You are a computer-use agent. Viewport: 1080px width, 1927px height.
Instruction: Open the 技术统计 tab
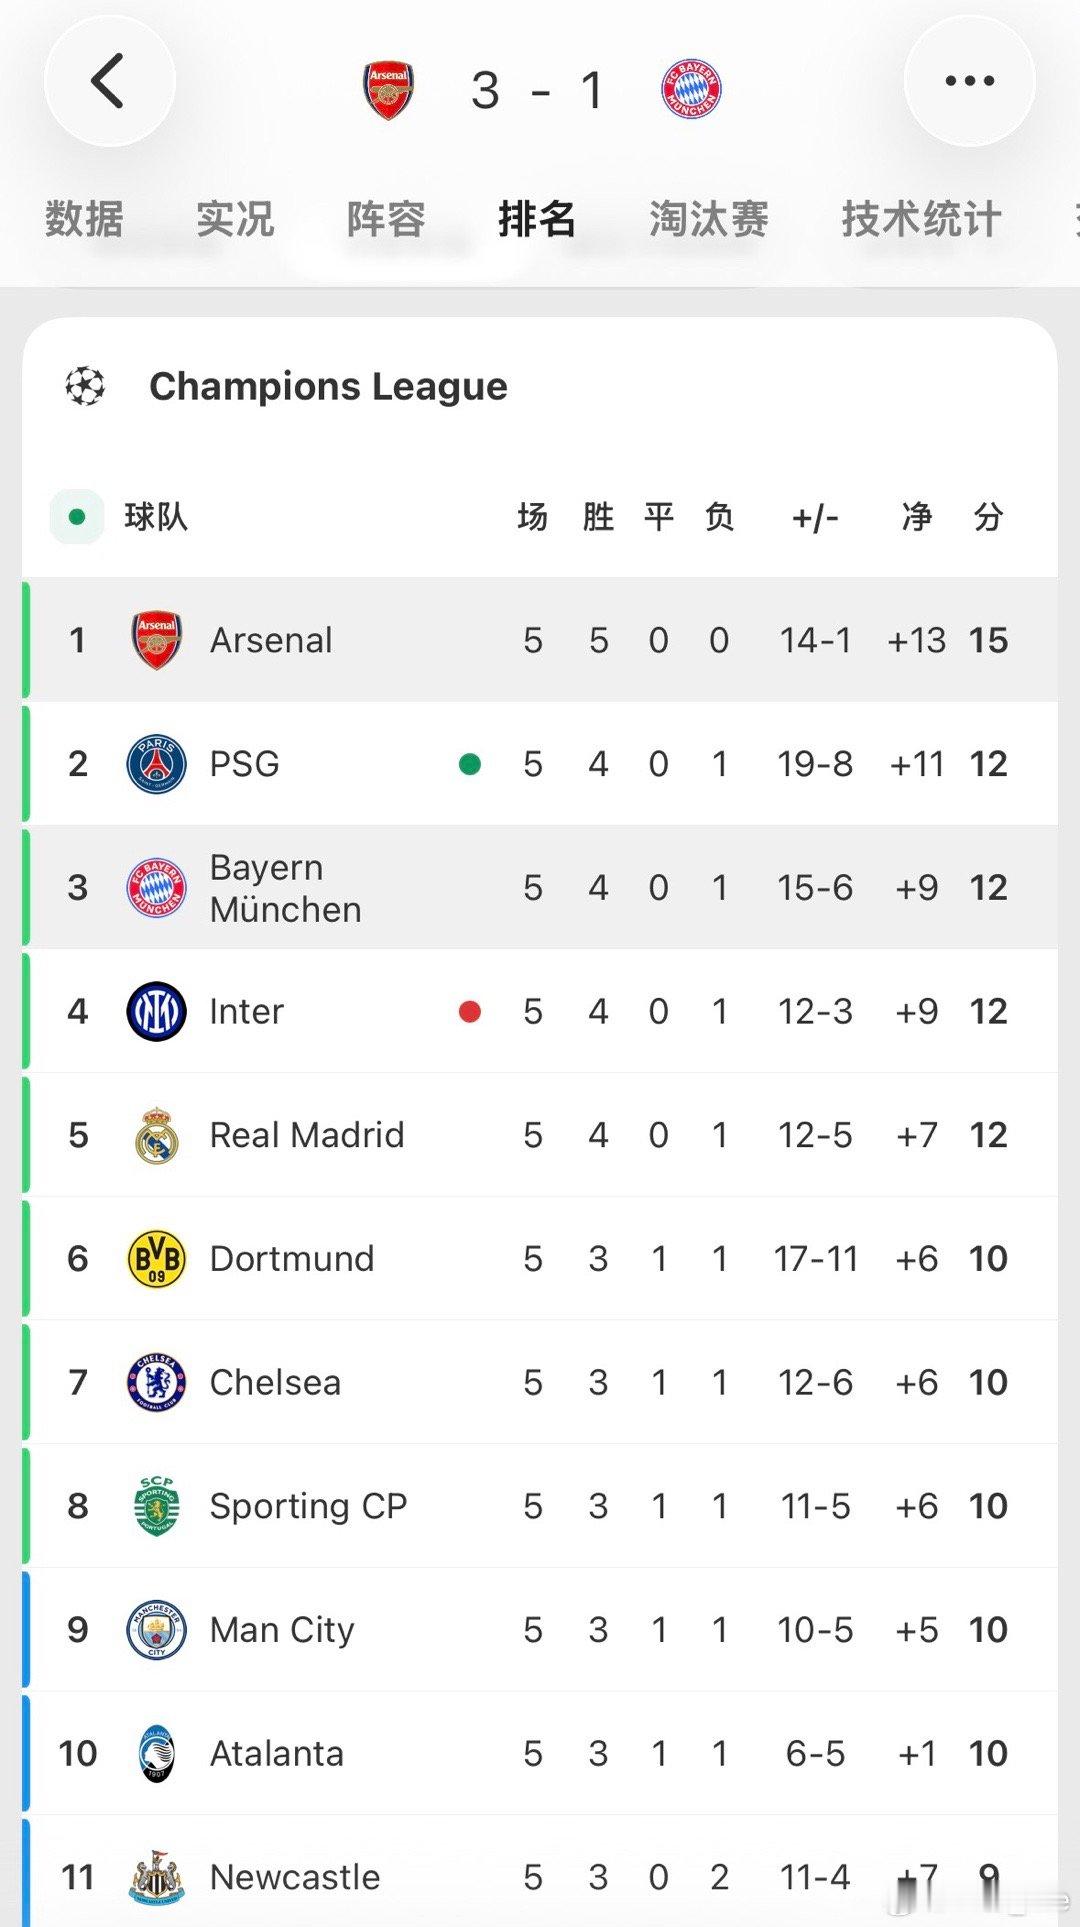pos(921,219)
